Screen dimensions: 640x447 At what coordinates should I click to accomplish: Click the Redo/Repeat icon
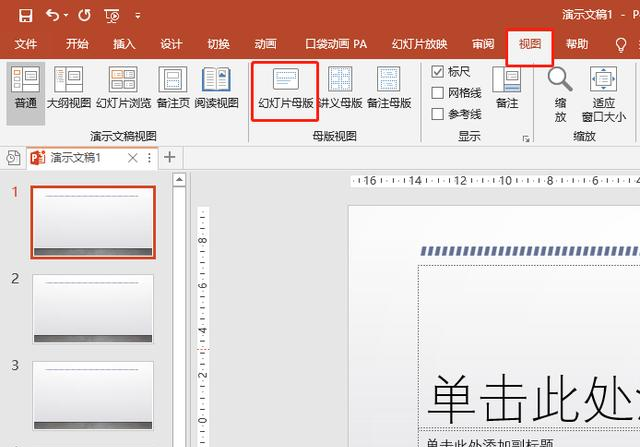click(84, 16)
